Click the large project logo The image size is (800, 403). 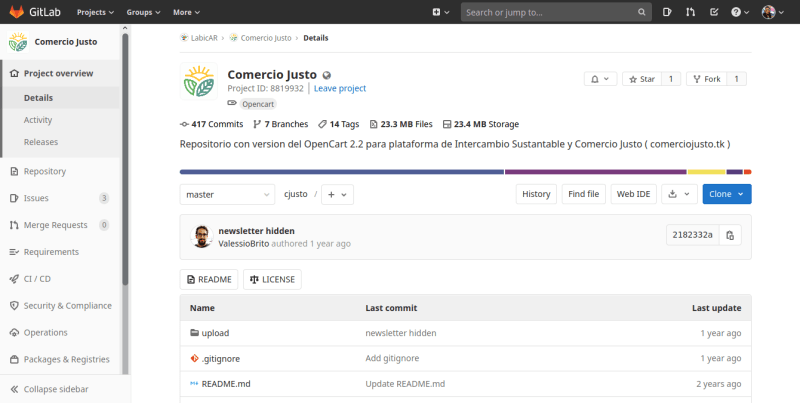pos(199,82)
